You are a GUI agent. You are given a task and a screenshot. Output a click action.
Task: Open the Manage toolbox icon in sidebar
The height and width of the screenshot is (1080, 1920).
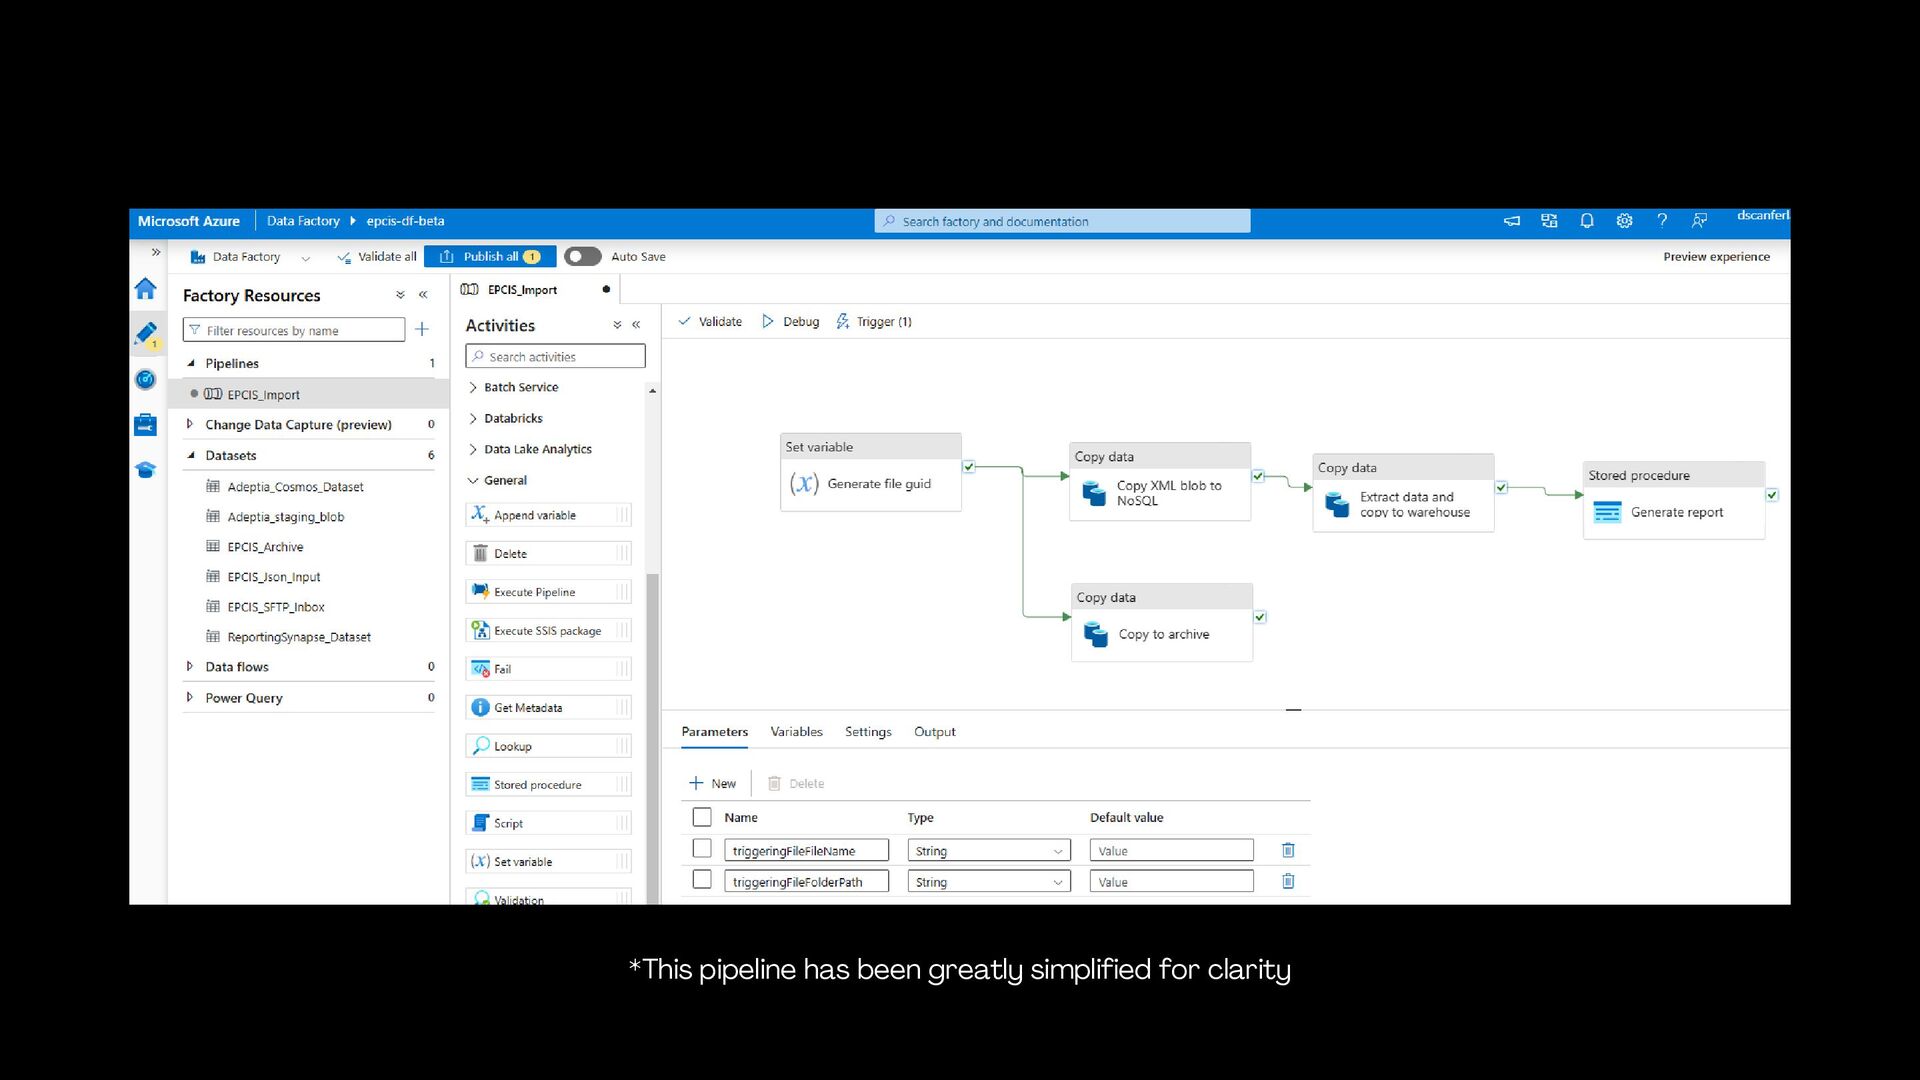coord(146,425)
